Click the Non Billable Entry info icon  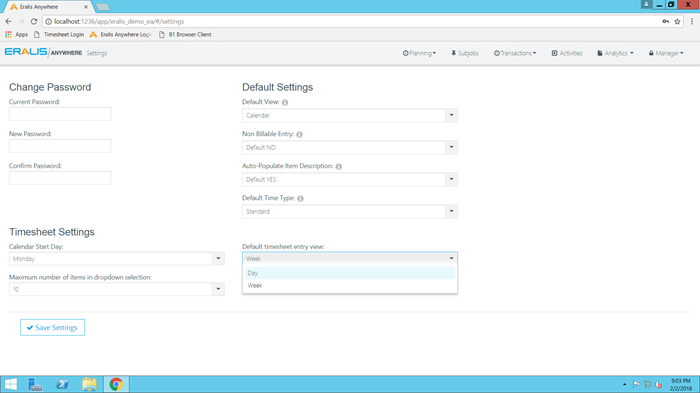300,134
